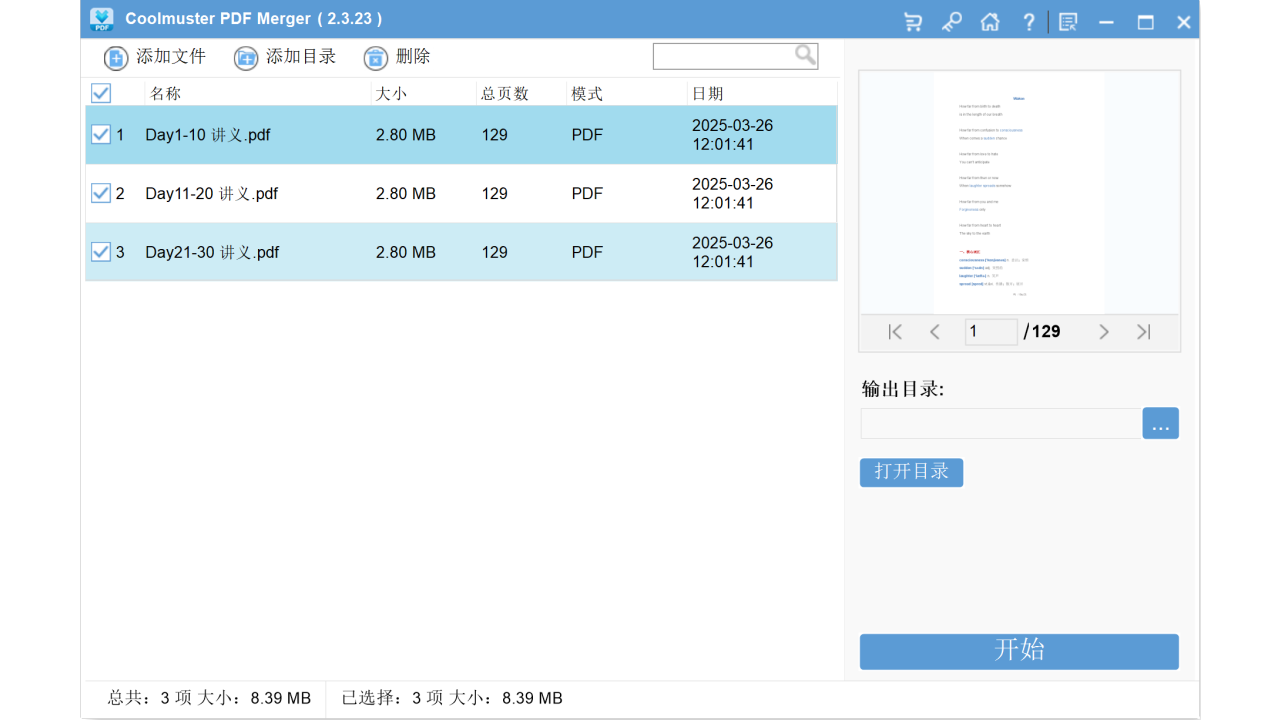Jump to first preview page
The height and width of the screenshot is (720, 1280).
(x=895, y=331)
